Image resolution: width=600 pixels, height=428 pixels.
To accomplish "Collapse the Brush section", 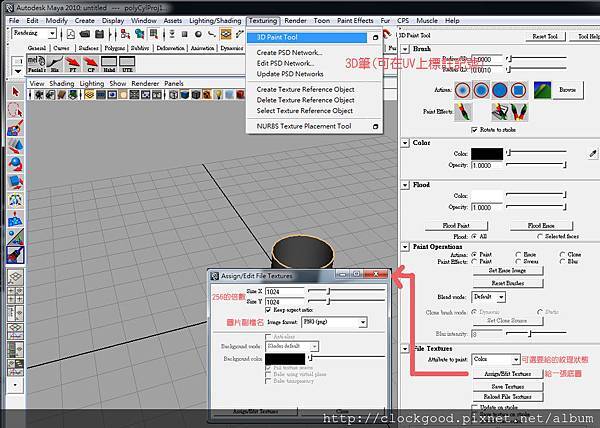I will pos(405,49).
